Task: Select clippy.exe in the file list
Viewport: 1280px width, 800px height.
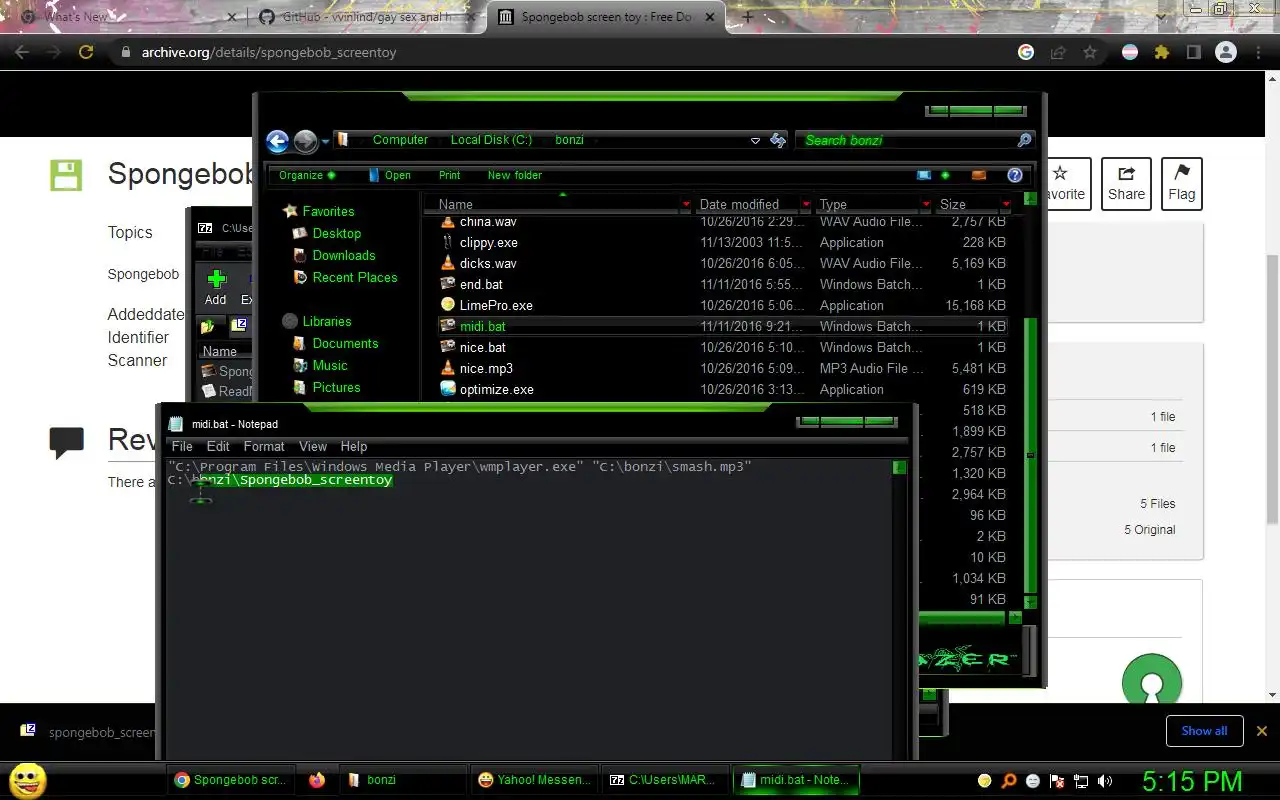Action: click(x=488, y=242)
